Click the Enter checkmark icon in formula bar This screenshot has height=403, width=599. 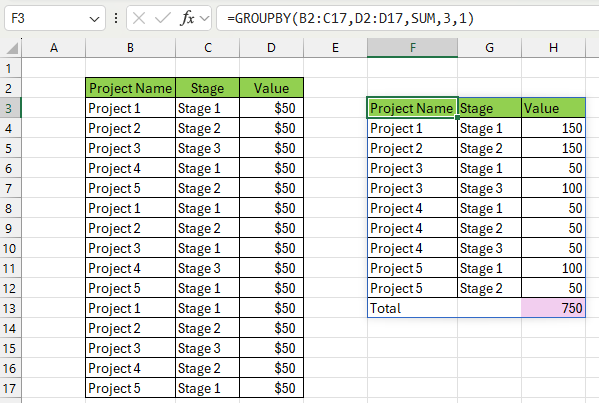coord(162,18)
